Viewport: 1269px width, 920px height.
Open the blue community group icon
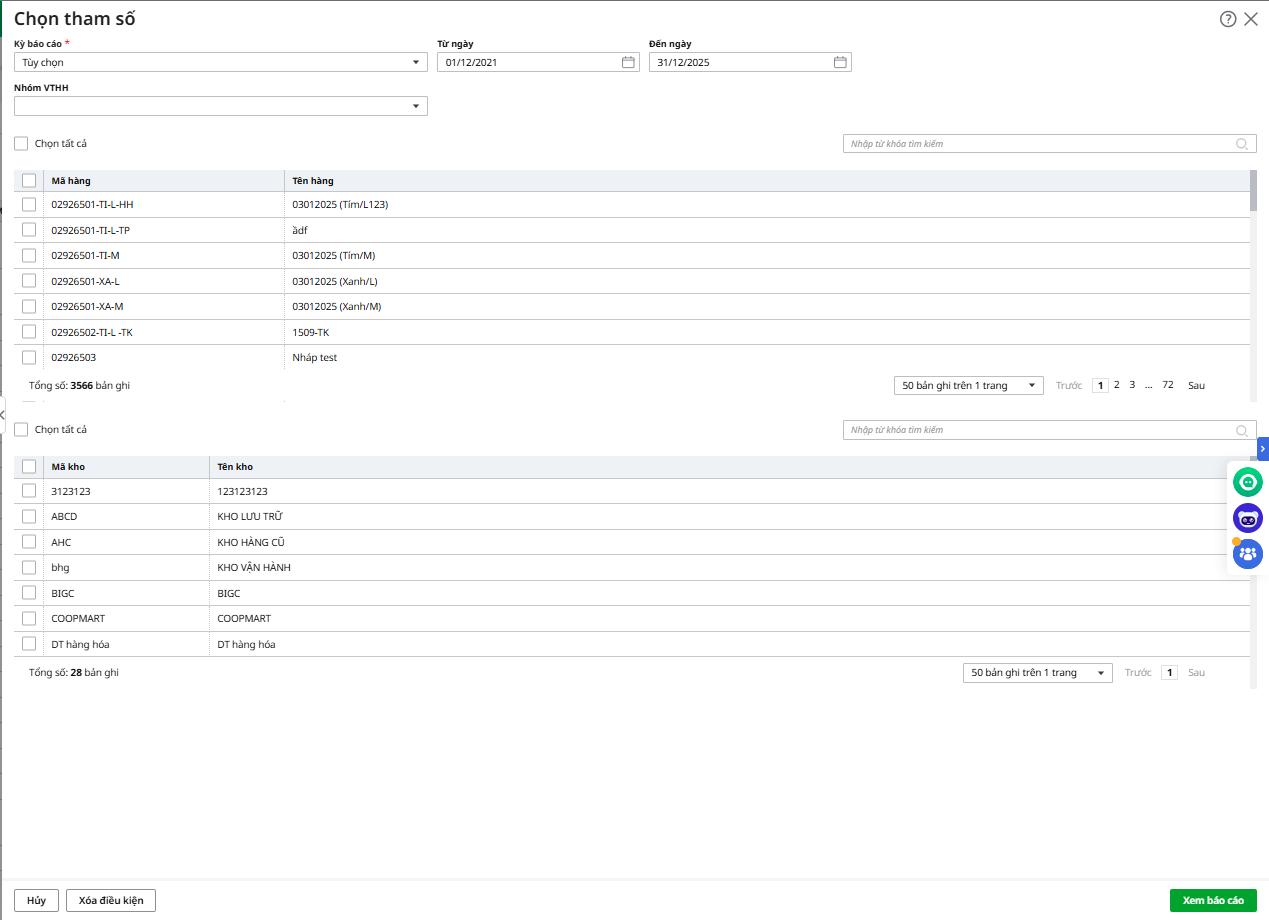tap(1247, 553)
